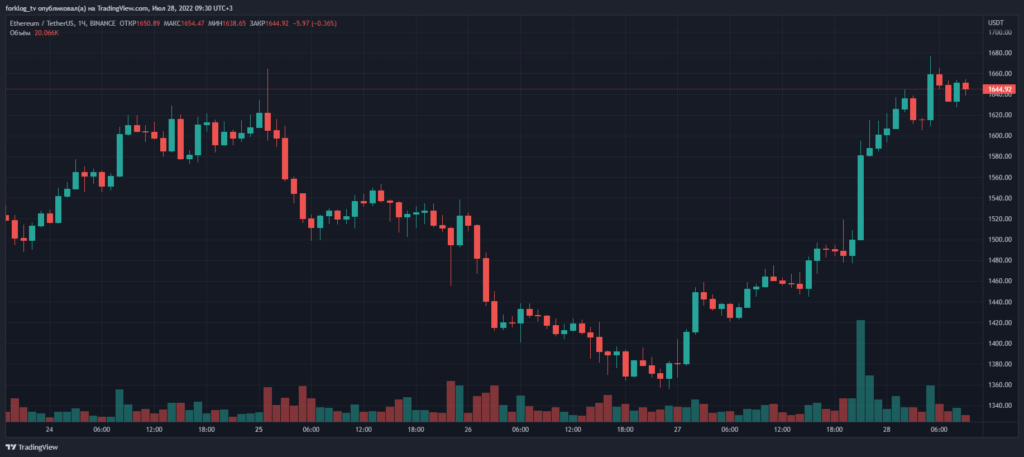Click the 1500.00 price scale label
Screen dimensions: 1024x457
pos(999,240)
